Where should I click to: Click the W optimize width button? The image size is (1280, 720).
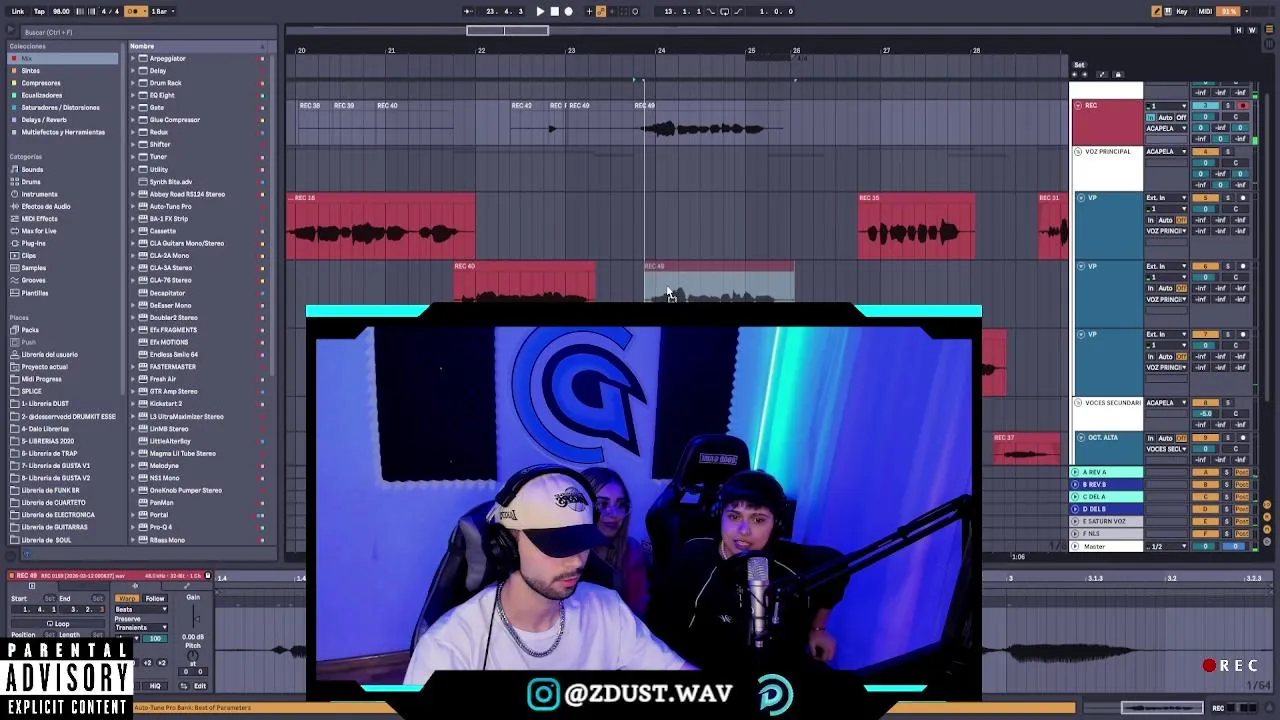[x=1251, y=31]
